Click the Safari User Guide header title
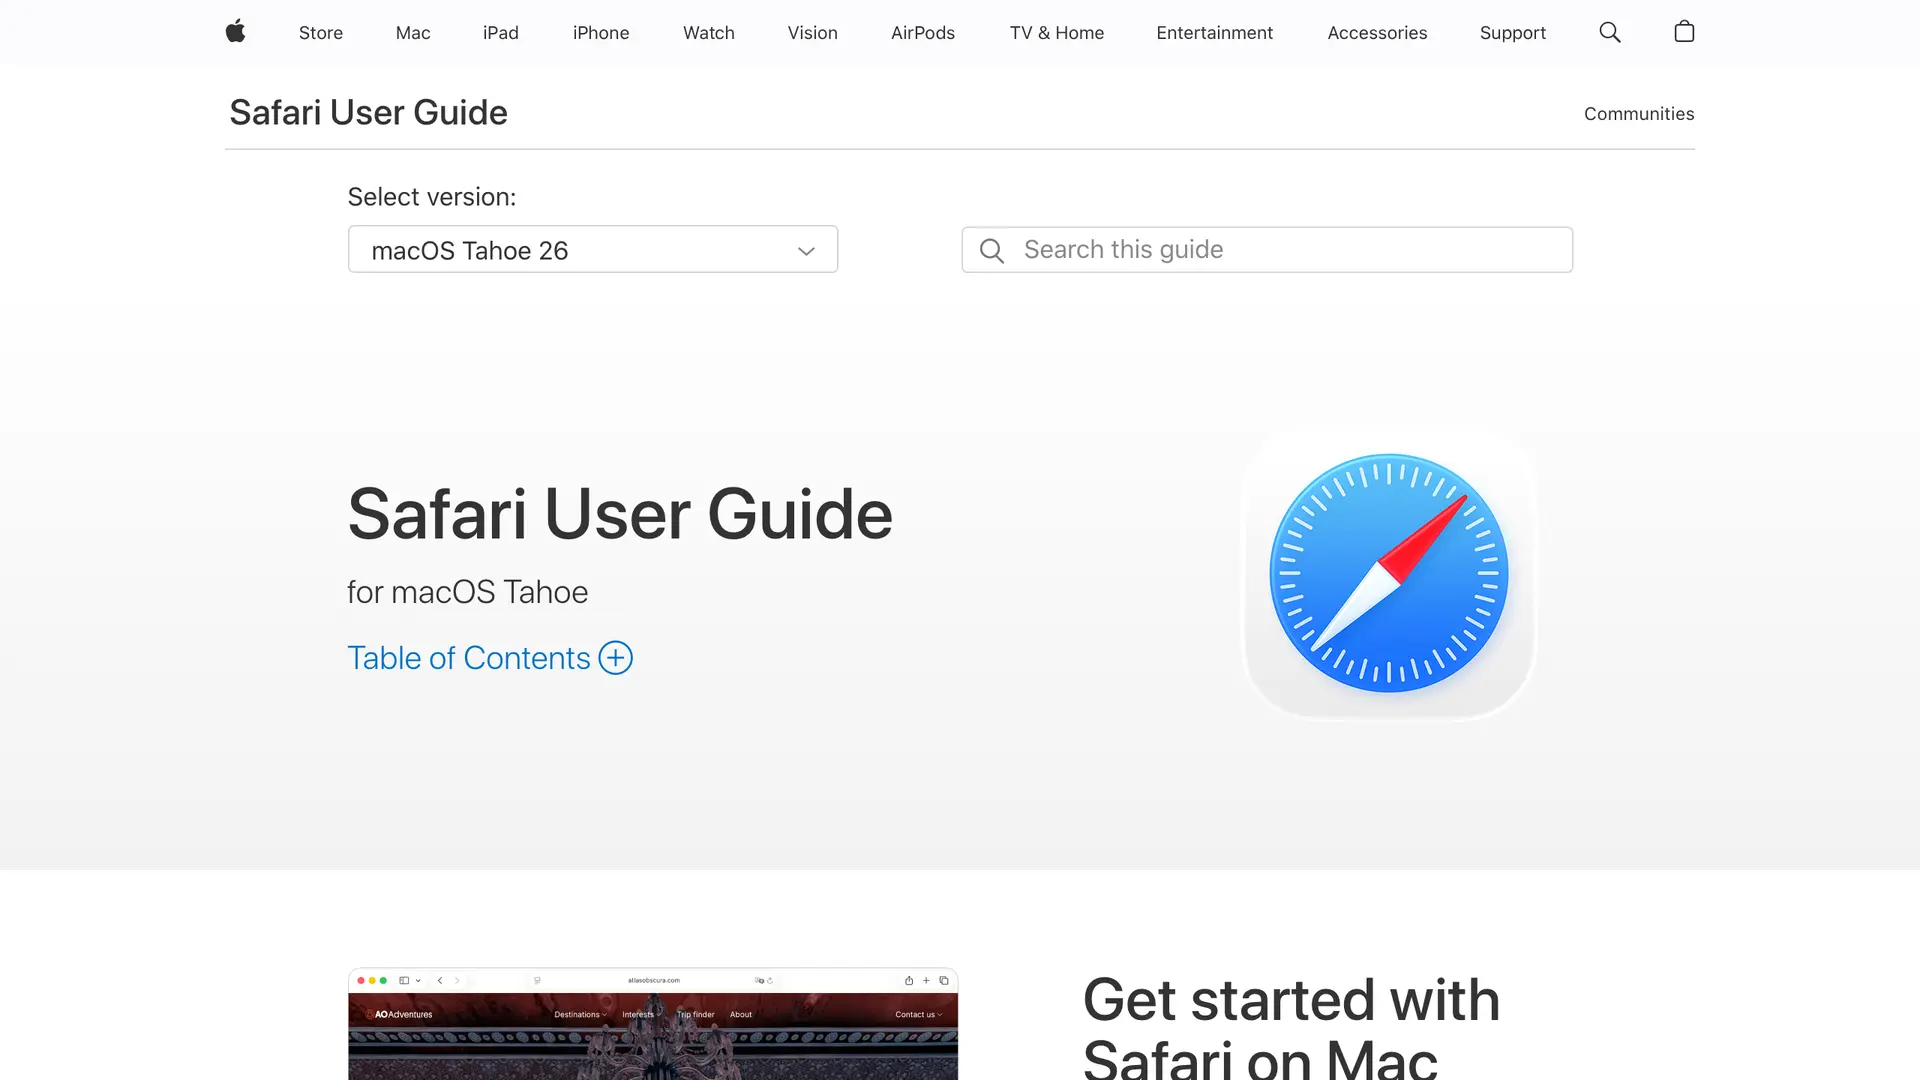The height and width of the screenshot is (1080, 1920). pos(368,113)
